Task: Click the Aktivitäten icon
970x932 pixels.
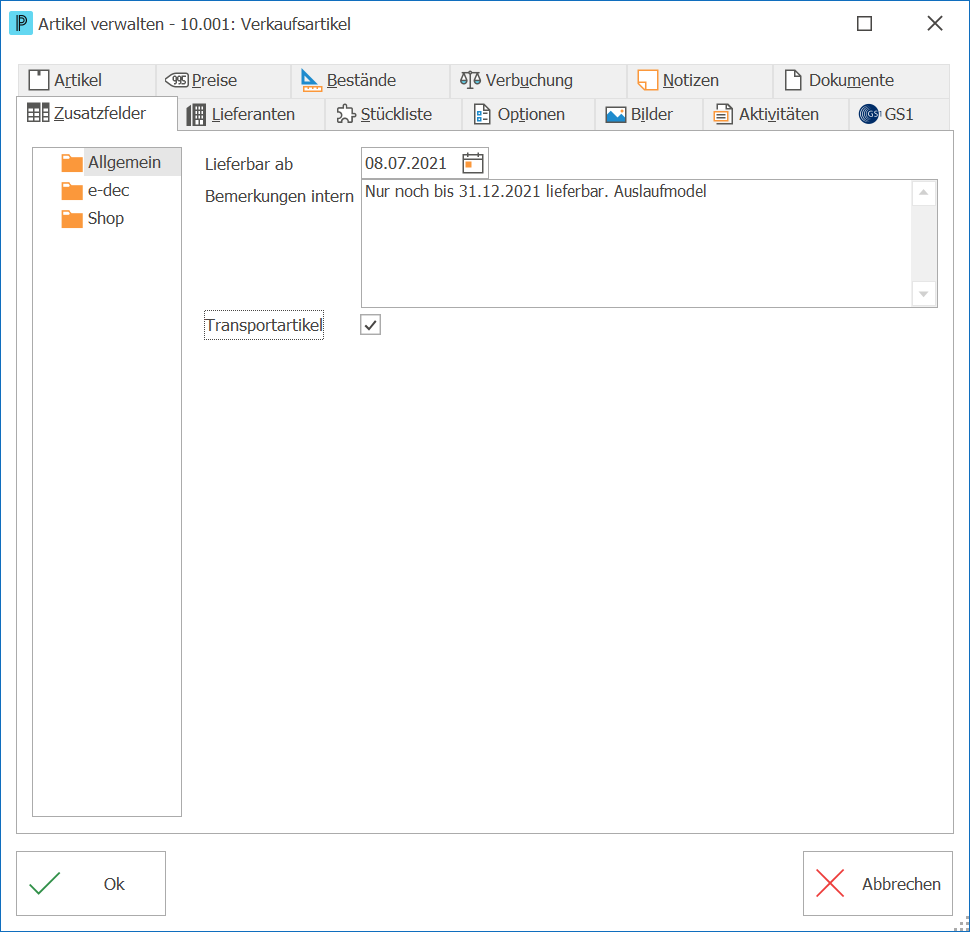Action: (723, 114)
